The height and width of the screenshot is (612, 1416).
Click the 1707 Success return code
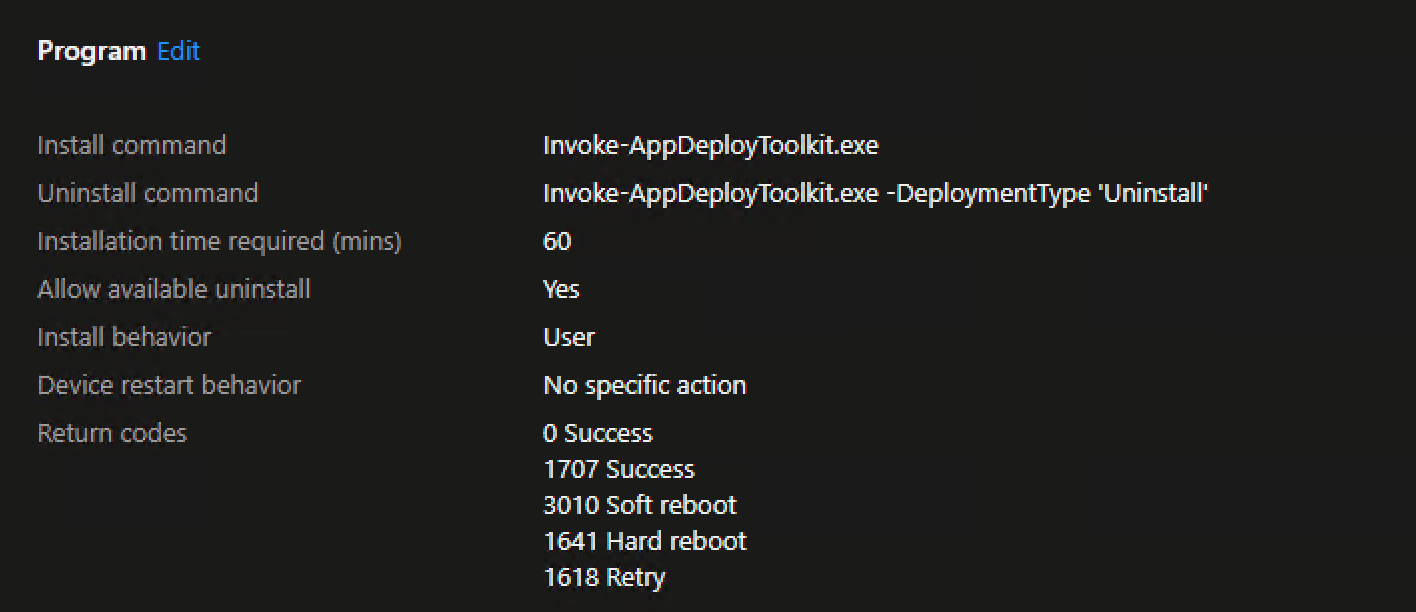[x=619, y=469]
